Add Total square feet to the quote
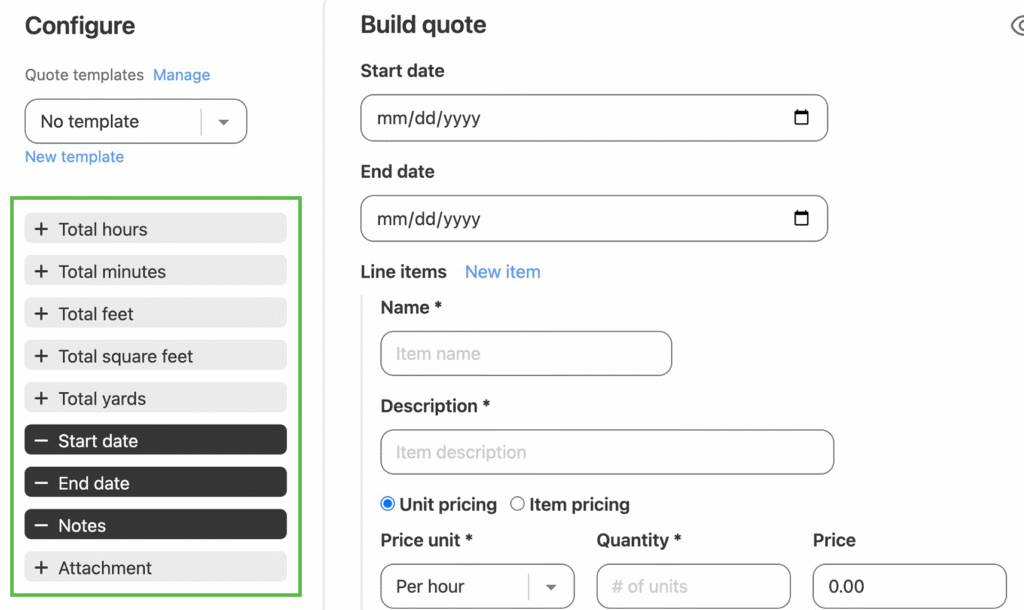 (x=41, y=356)
